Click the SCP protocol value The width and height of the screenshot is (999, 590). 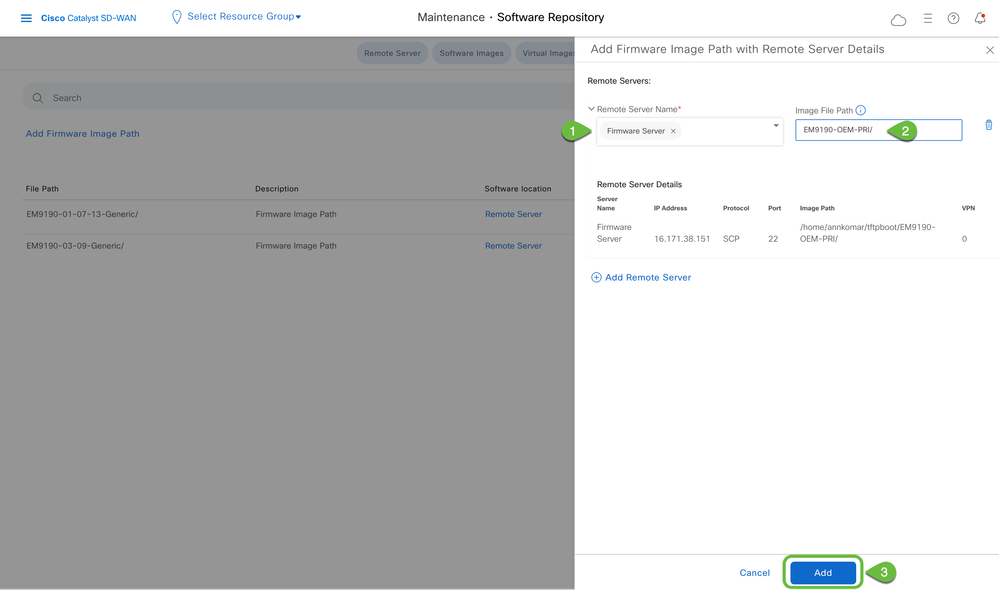731,239
